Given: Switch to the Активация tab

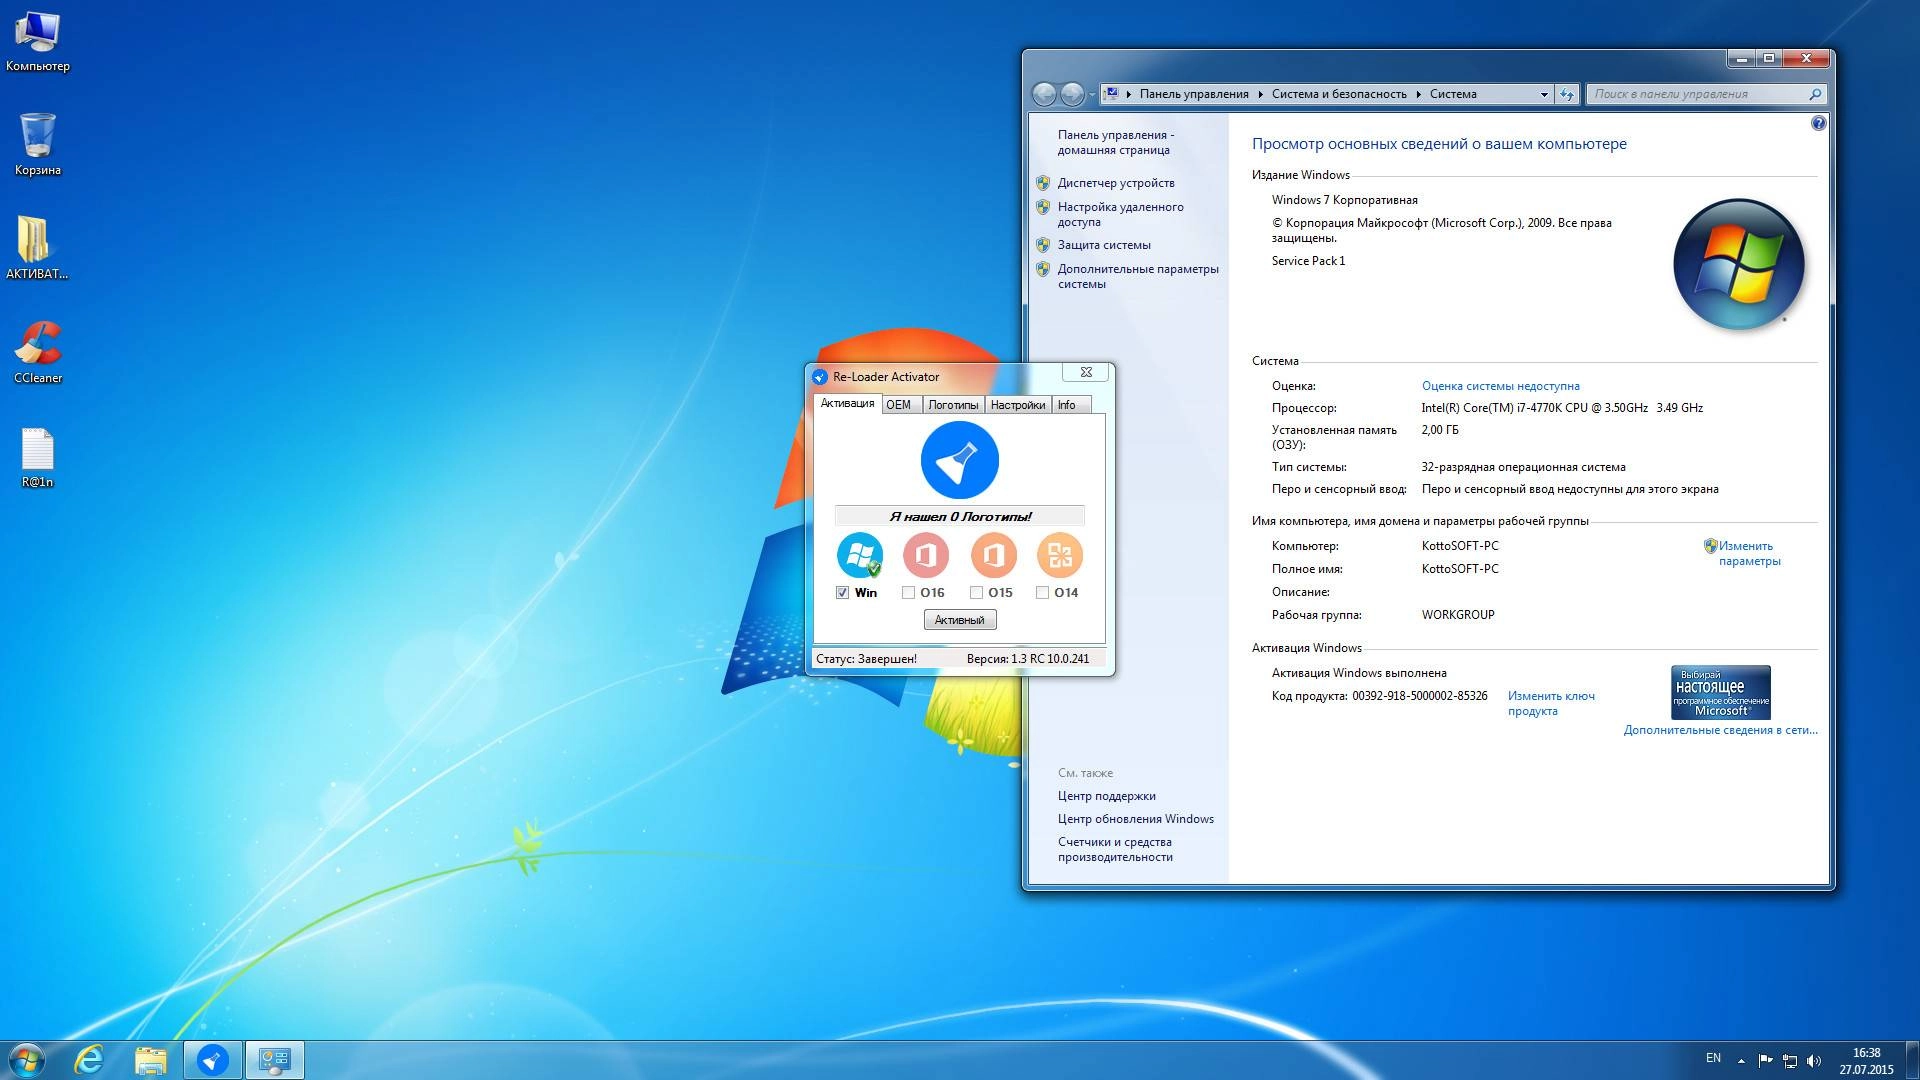Looking at the screenshot, I should click(847, 403).
